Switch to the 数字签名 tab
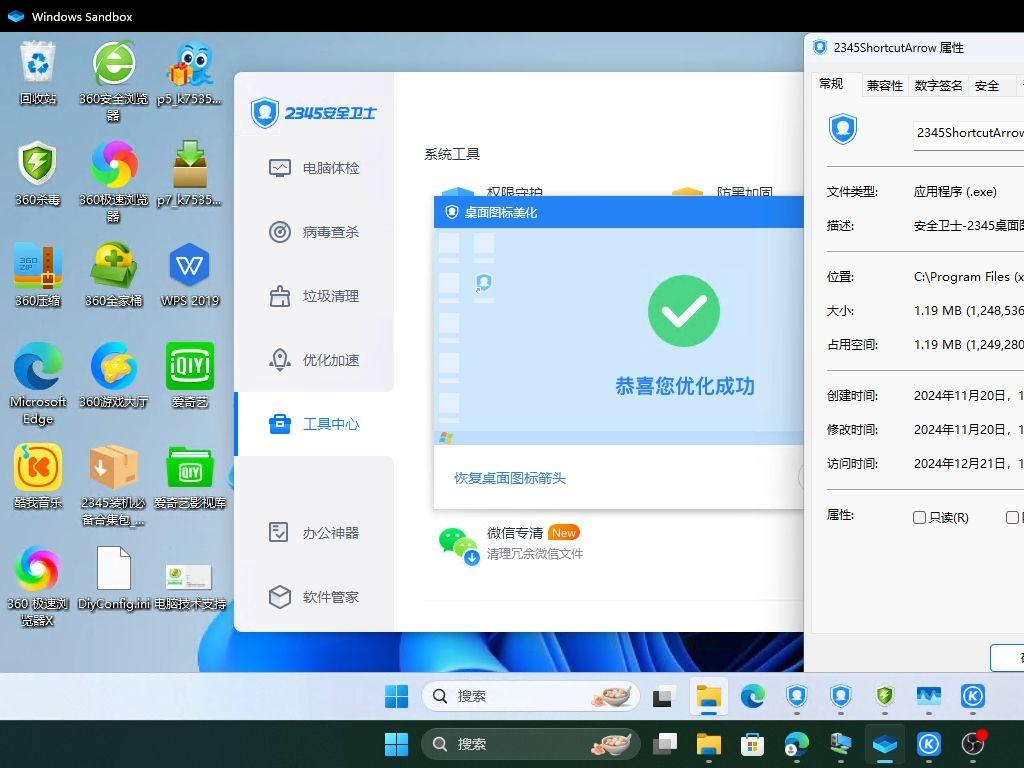The width and height of the screenshot is (1024, 768). [x=938, y=86]
